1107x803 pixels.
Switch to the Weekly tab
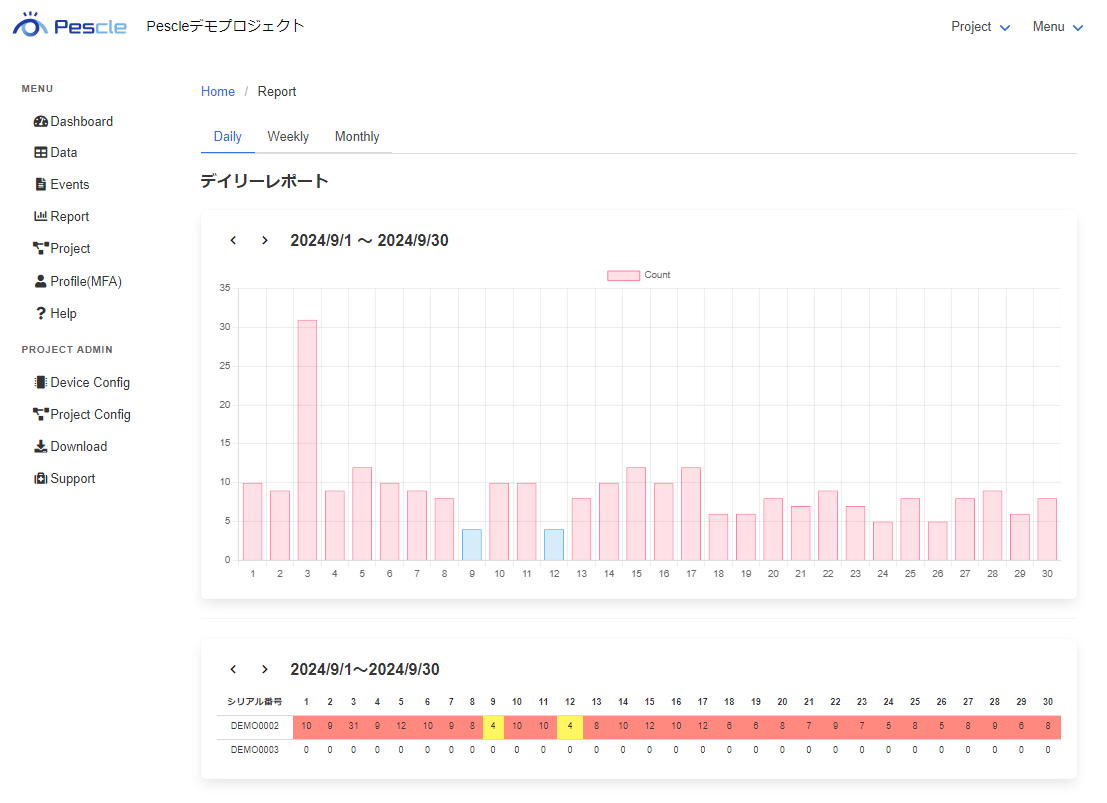(288, 137)
